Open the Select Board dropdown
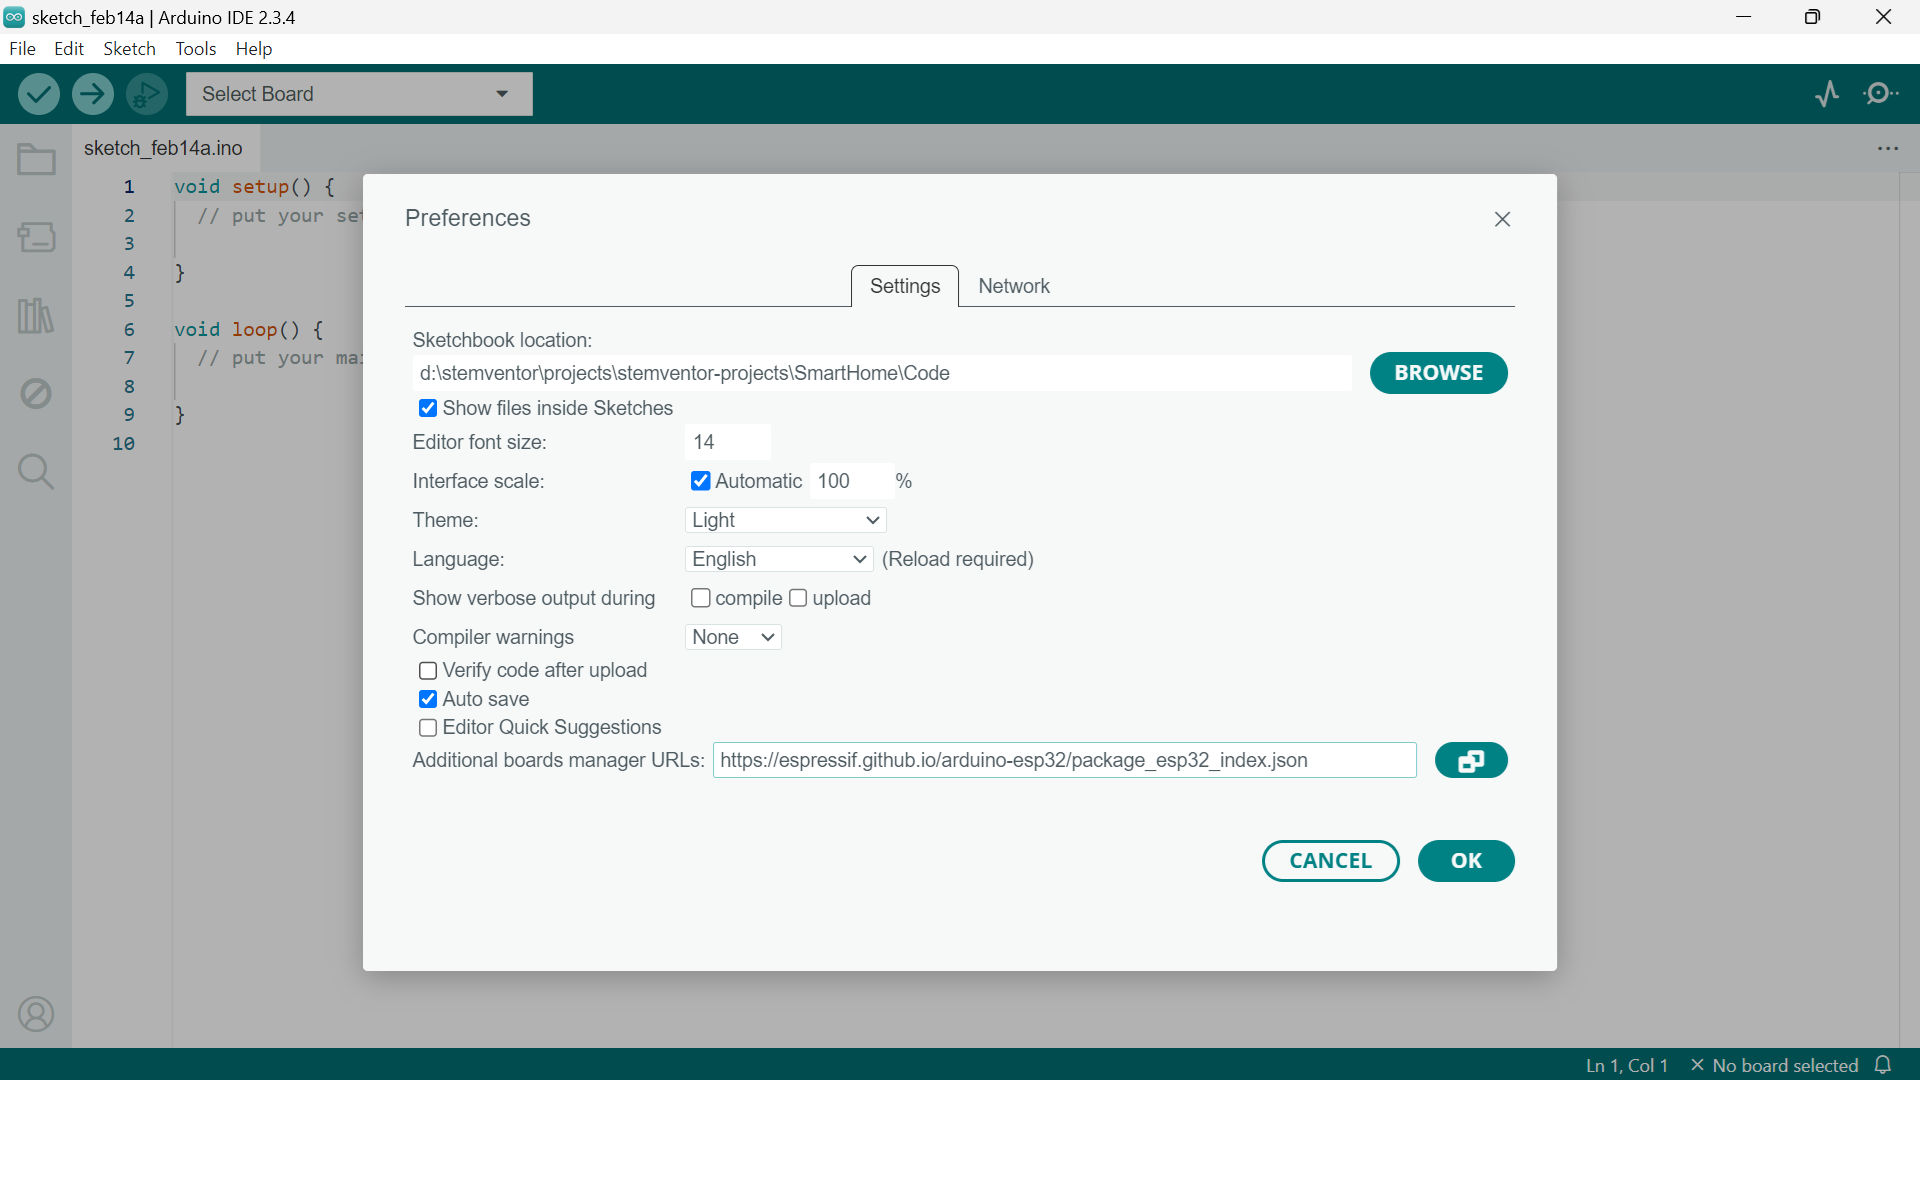The height and width of the screenshot is (1200, 1920). 359,94
